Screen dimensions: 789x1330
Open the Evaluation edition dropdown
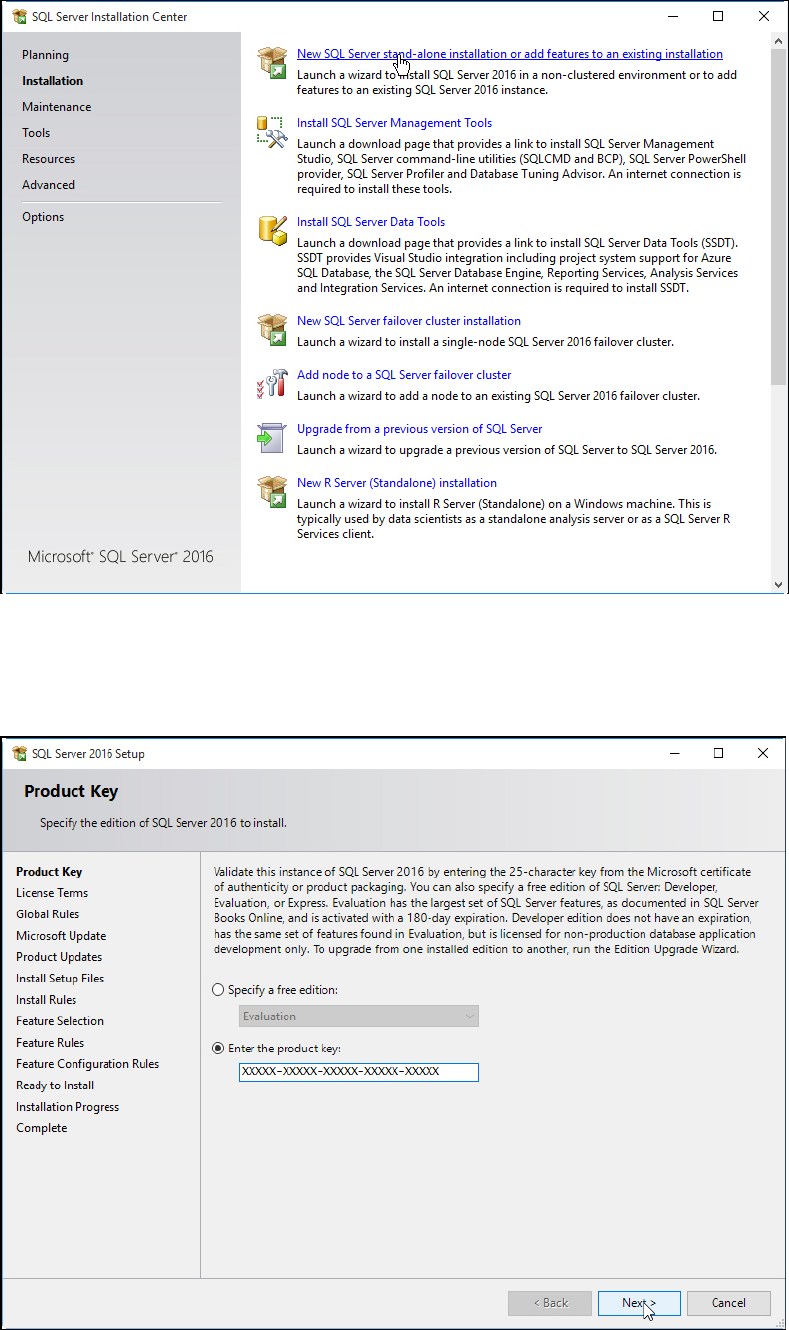(359, 1016)
